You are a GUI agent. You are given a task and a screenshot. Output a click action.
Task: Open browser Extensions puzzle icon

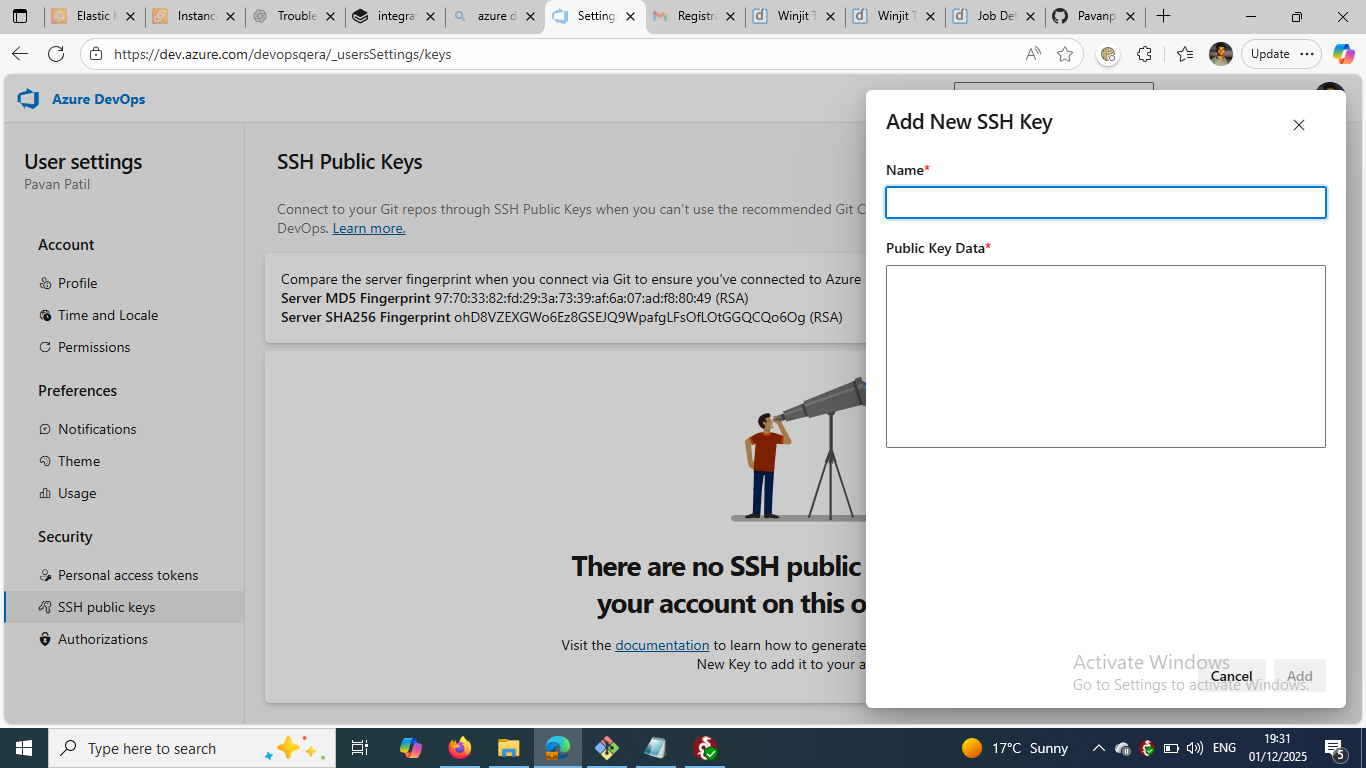pos(1144,54)
